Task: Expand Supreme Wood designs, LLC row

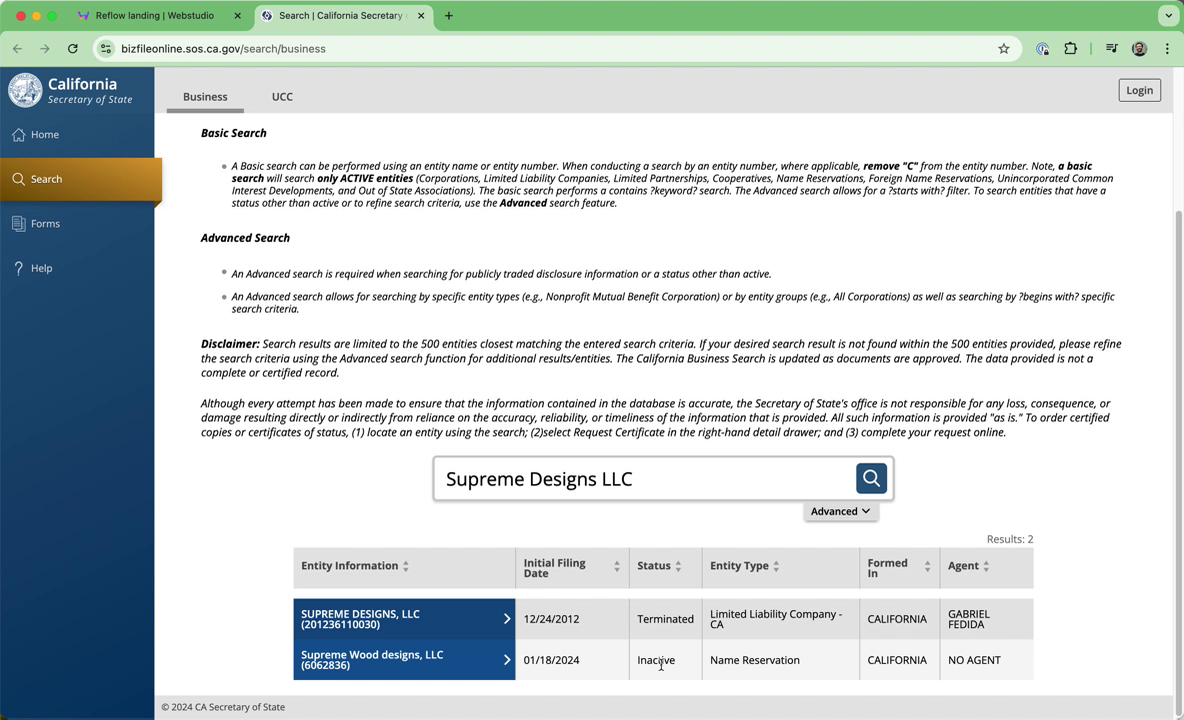Action: [404, 660]
